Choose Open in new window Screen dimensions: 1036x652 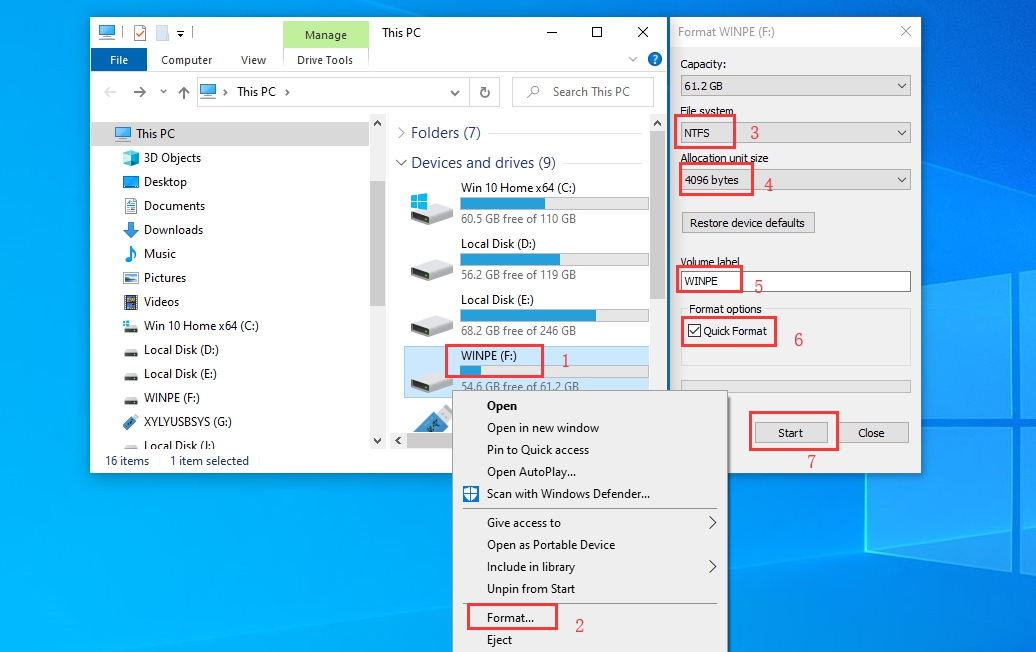click(542, 428)
